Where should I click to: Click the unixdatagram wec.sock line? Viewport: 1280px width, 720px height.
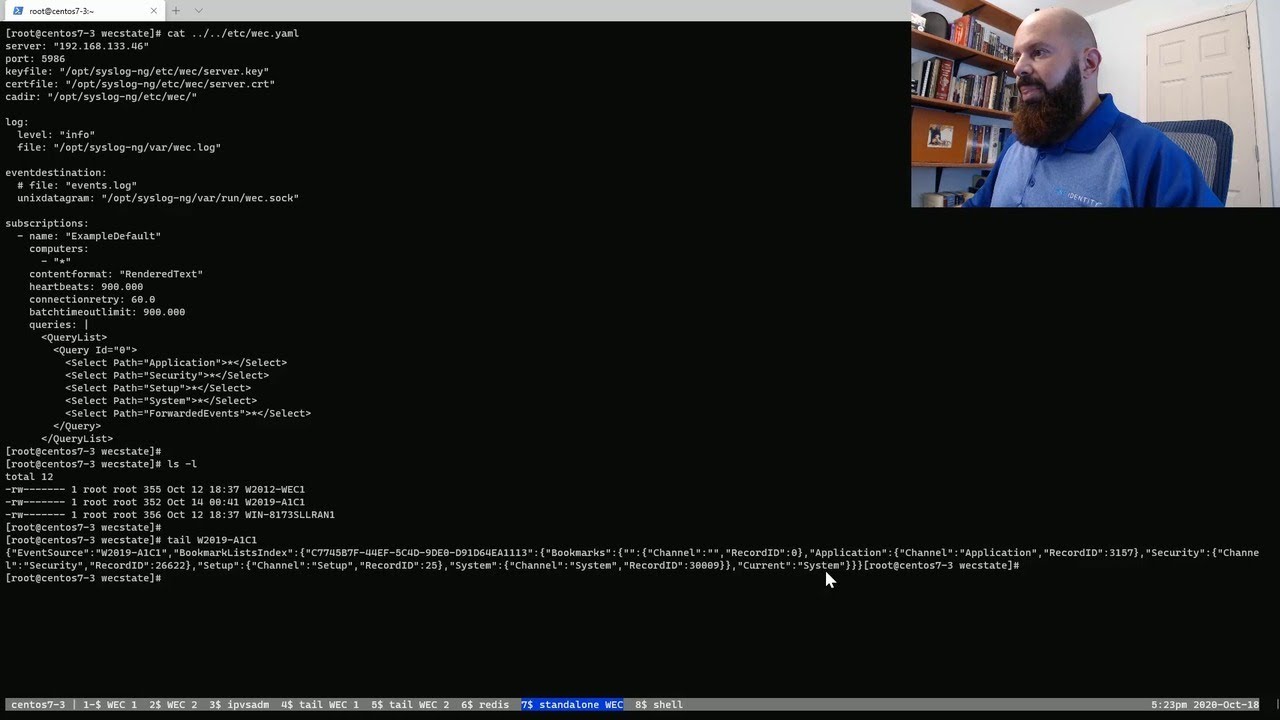(158, 198)
